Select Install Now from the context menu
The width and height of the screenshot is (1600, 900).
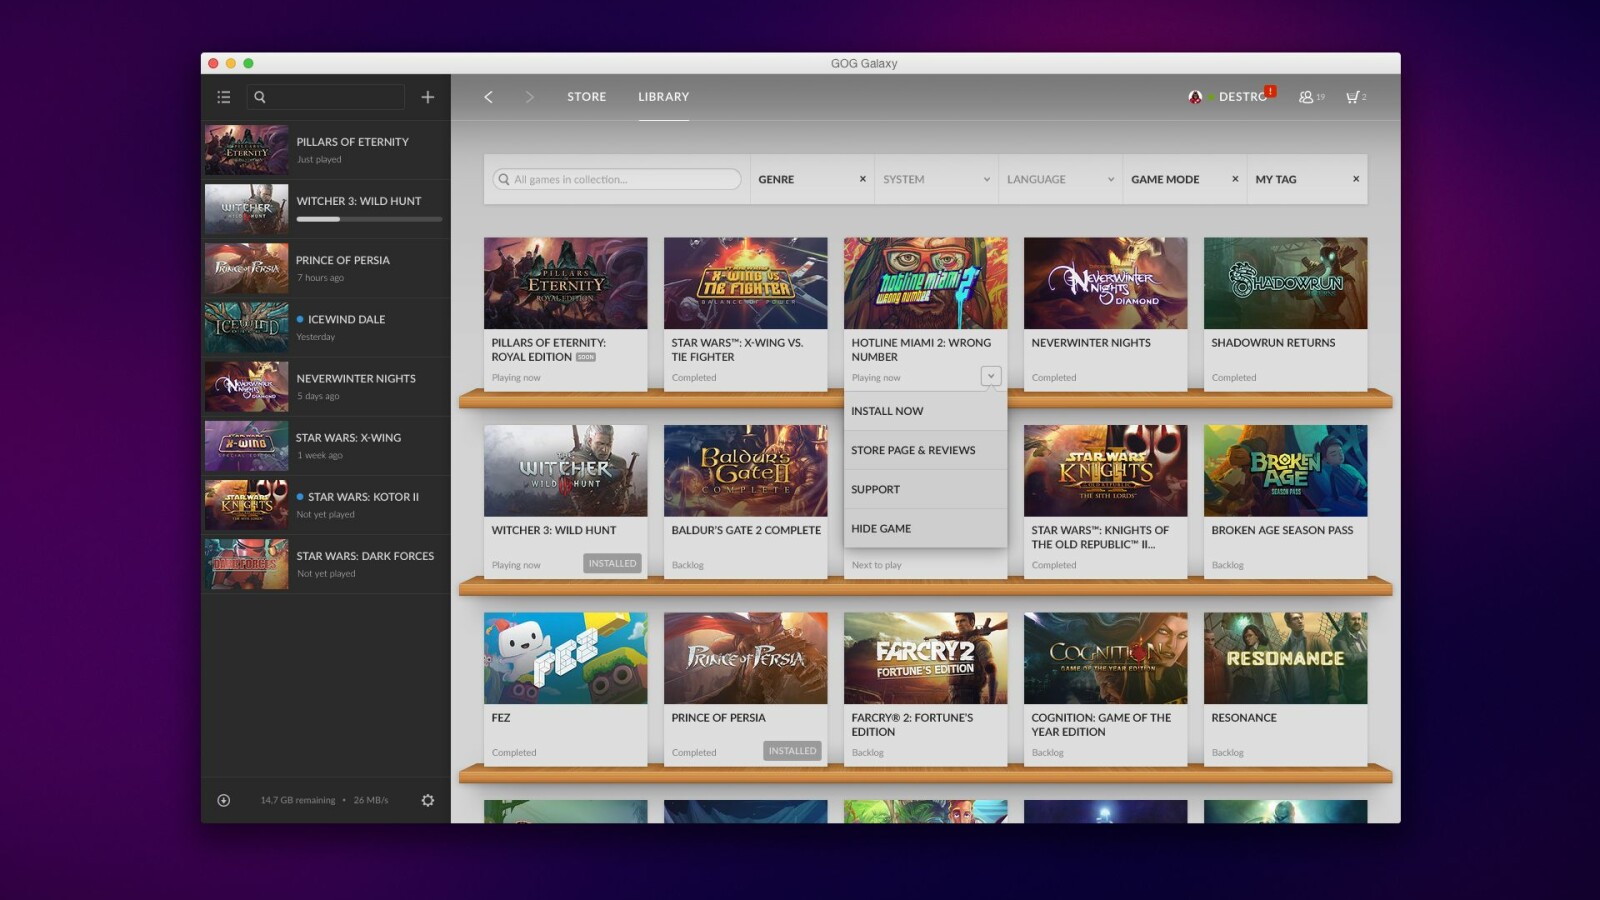click(x=887, y=411)
